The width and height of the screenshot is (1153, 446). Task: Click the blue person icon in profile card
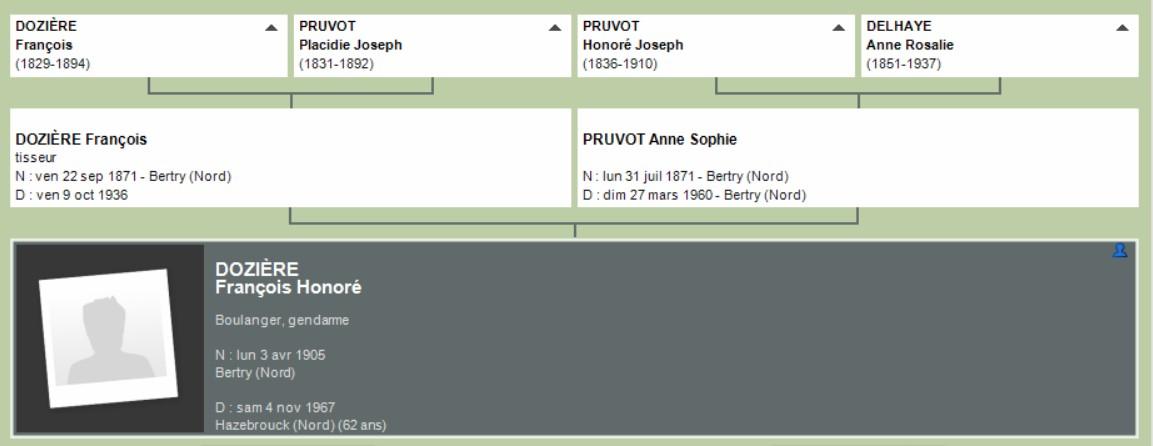click(x=1119, y=251)
